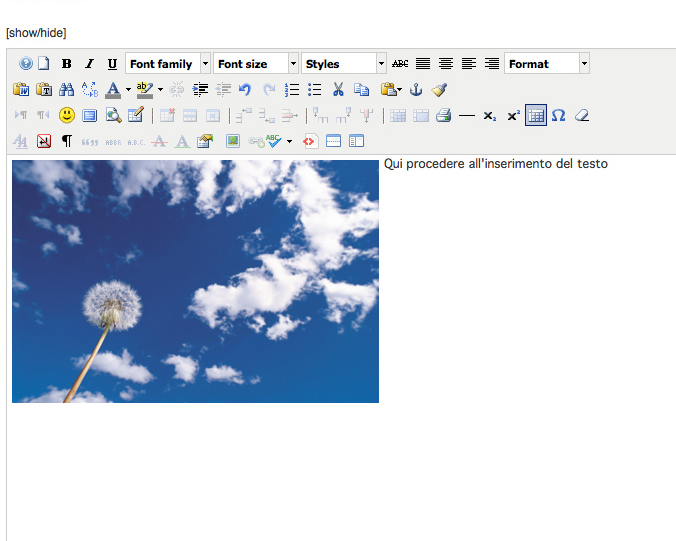Click the insert anchor icon

click(x=417, y=89)
